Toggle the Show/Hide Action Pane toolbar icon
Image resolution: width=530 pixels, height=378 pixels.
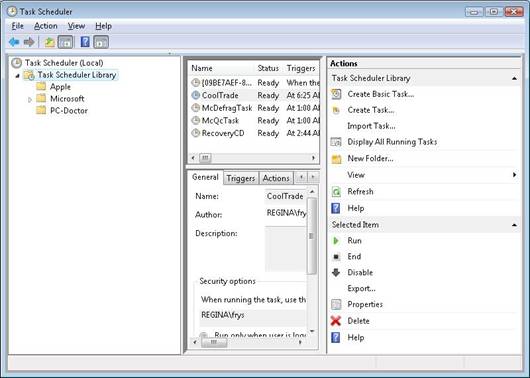point(101,42)
